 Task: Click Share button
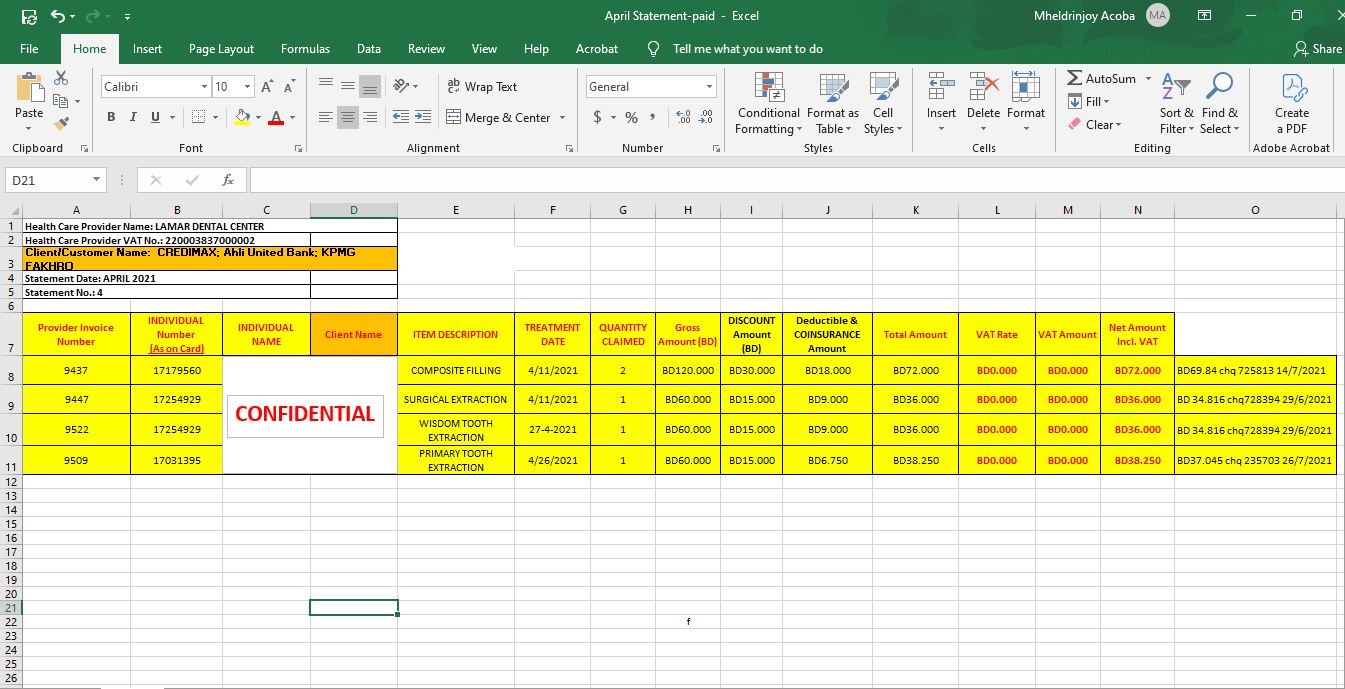coord(1317,48)
